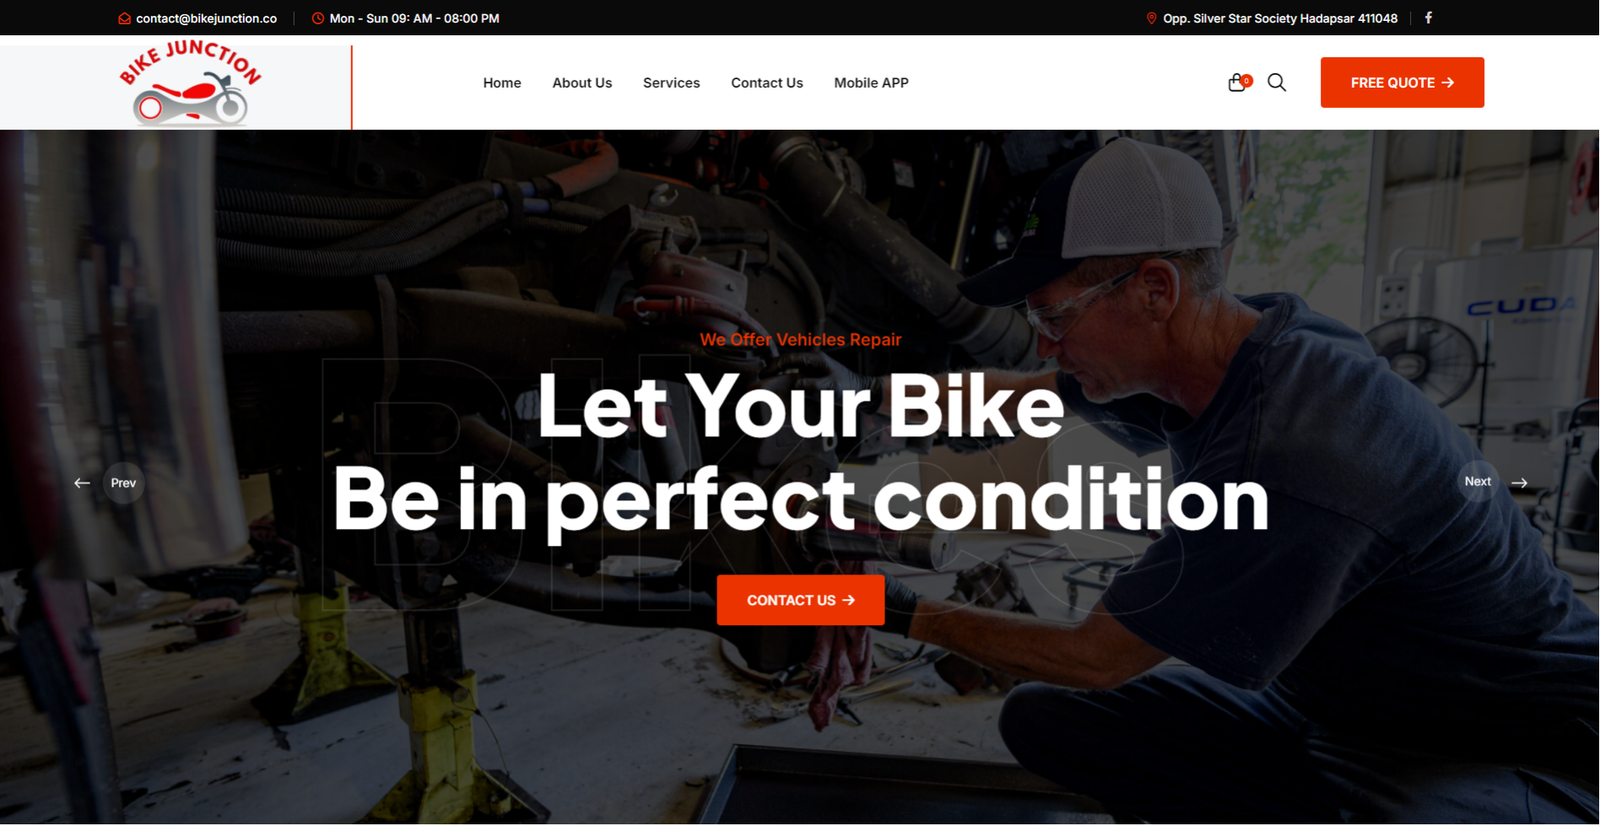Image resolution: width=1600 pixels, height=825 pixels.
Task: Click the location pin icon
Action: click(1151, 18)
